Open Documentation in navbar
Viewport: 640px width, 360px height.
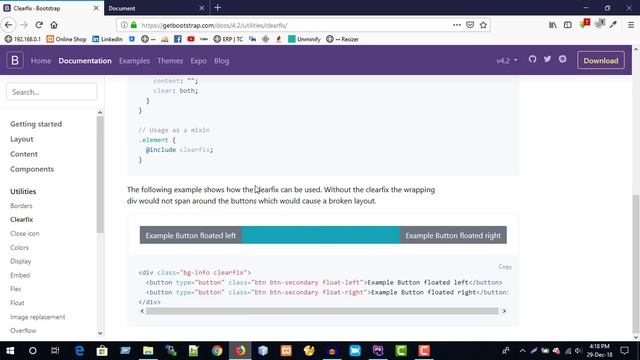click(85, 61)
